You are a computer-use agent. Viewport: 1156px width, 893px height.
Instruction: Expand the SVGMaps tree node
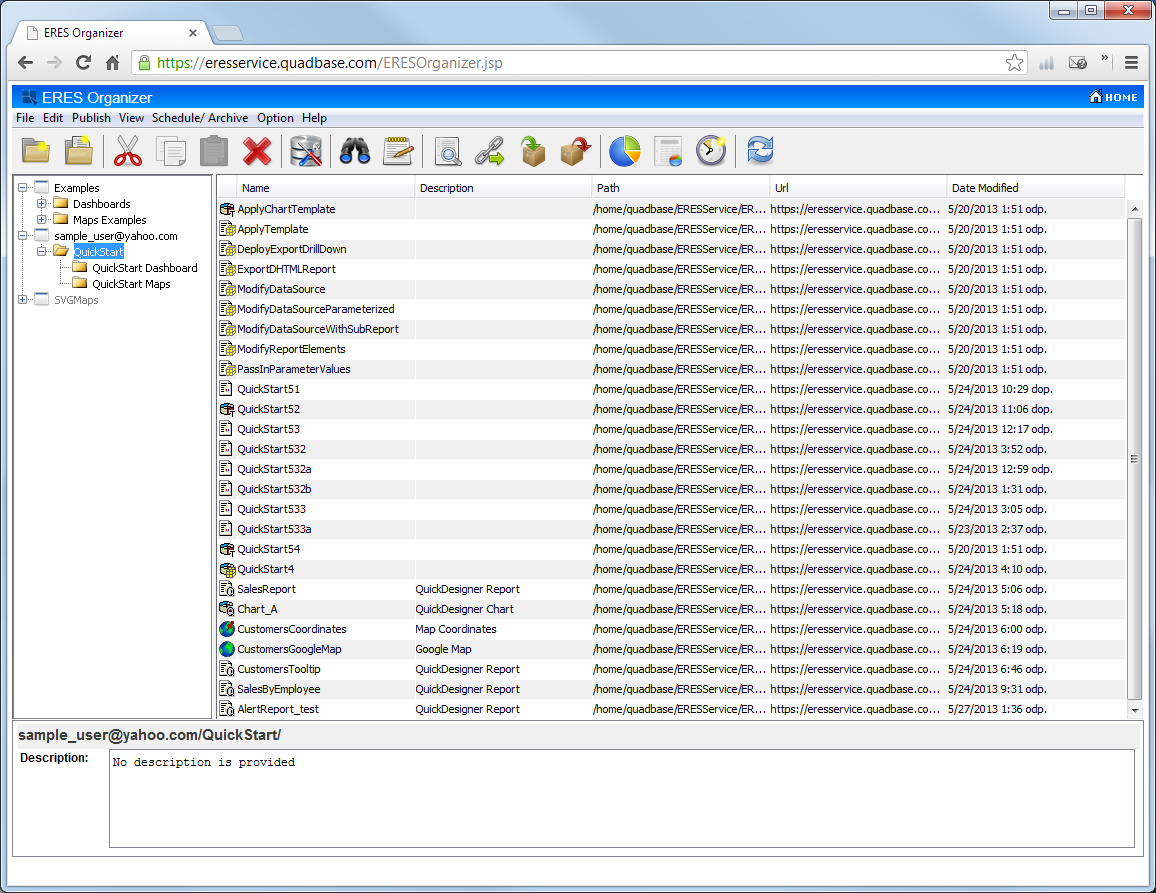click(22, 300)
